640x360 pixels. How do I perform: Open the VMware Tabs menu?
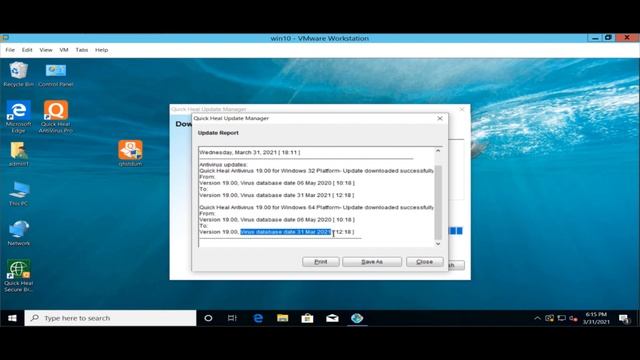click(82, 50)
